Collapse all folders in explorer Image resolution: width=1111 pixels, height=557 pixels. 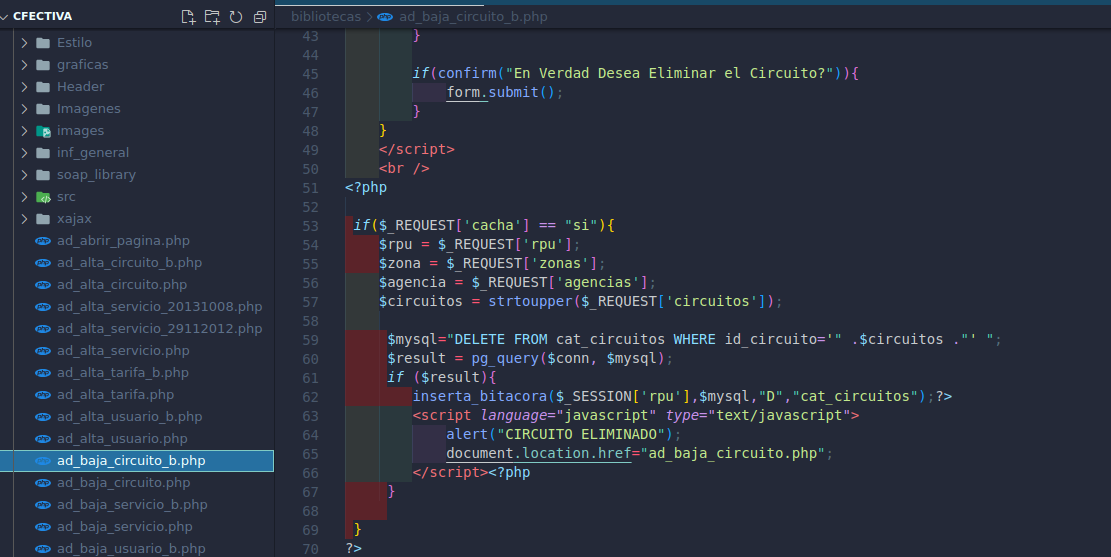point(260,16)
